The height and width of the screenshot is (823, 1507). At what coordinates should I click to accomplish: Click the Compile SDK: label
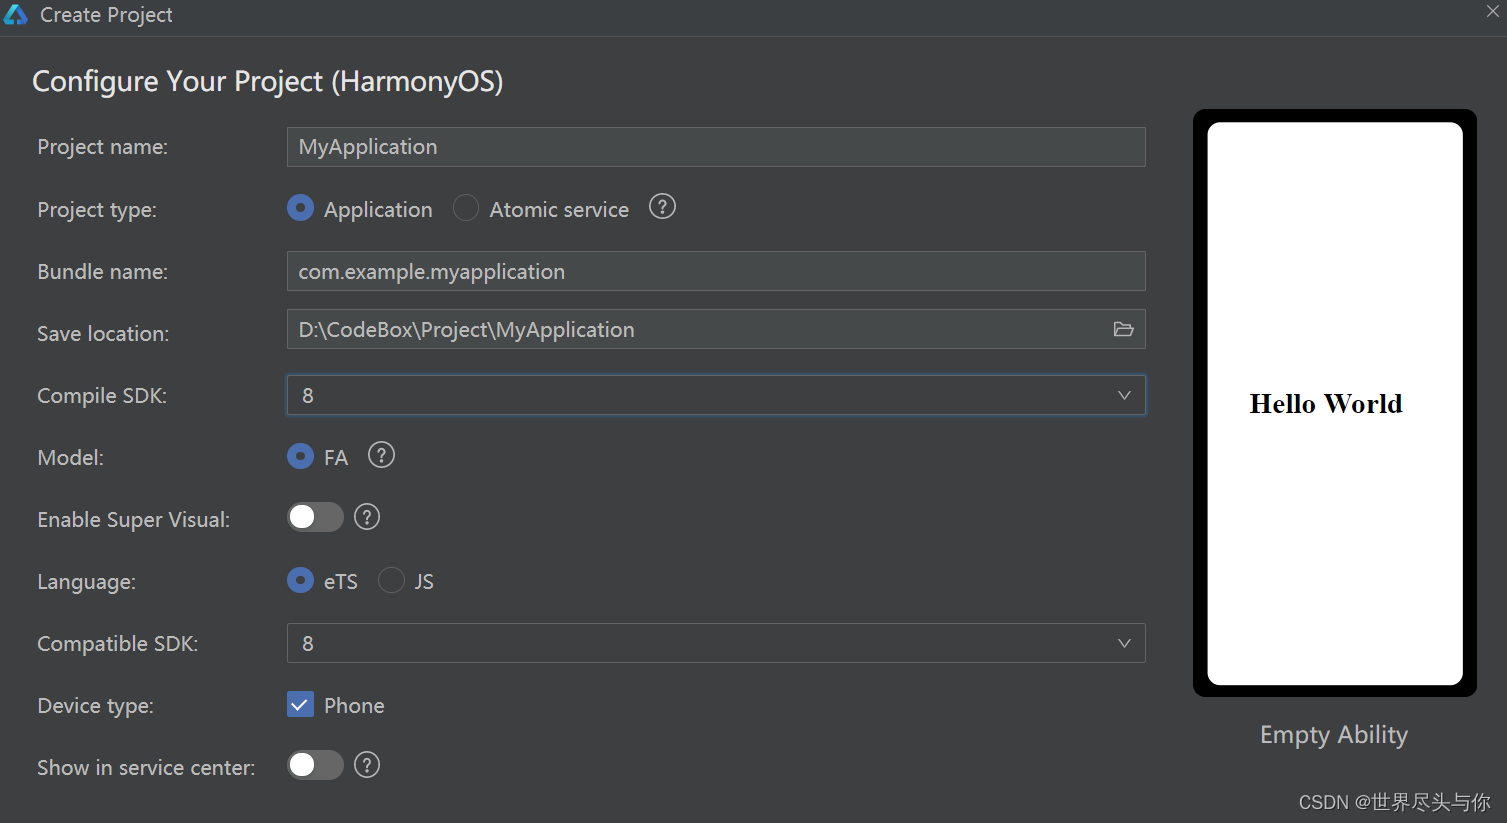pos(102,396)
